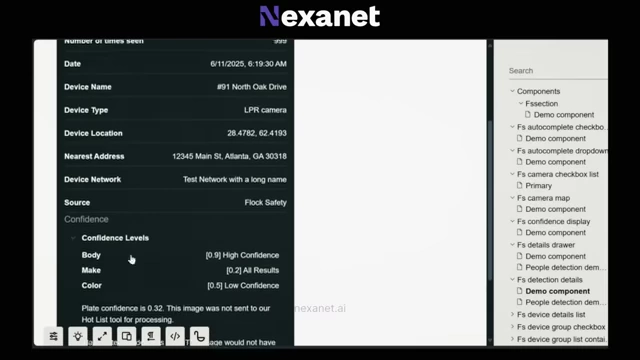This screenshot has width=640, height=360.
Task: Collapse the Components tree node
Action: pyautogui.click(x=512, y=91)
